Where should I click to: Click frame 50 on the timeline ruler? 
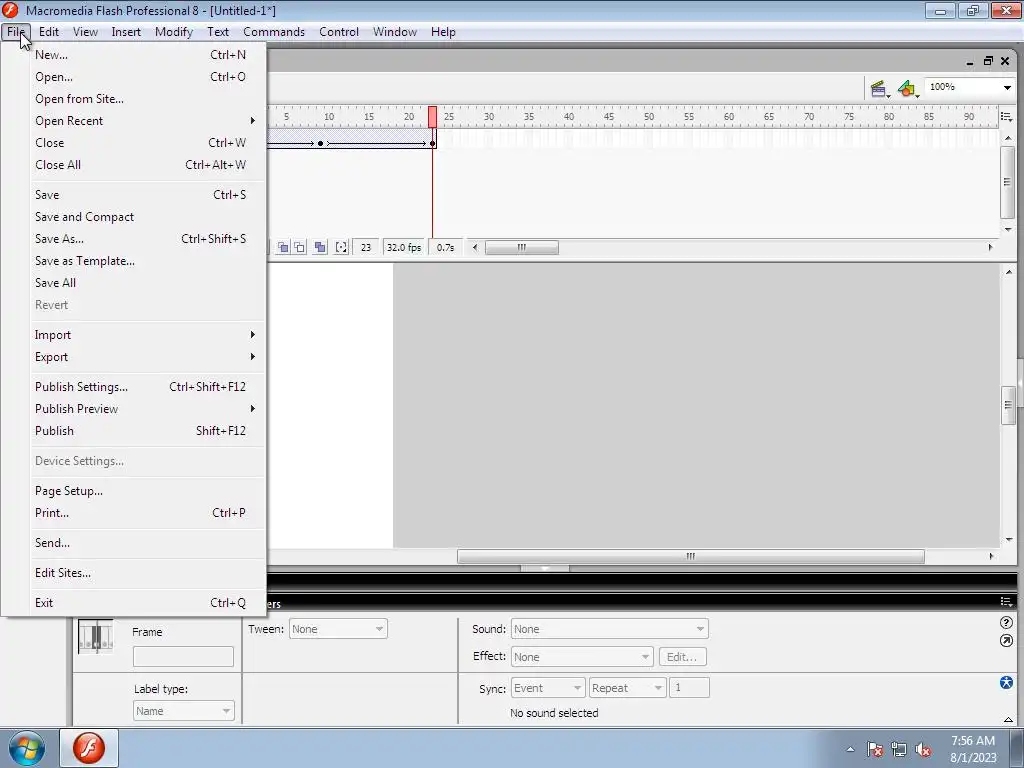[x=648, y=117]
